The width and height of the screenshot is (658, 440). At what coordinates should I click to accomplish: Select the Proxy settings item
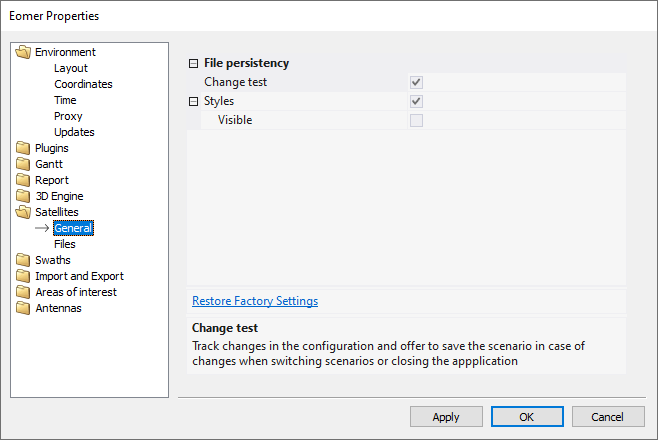[x=68, y=116]
